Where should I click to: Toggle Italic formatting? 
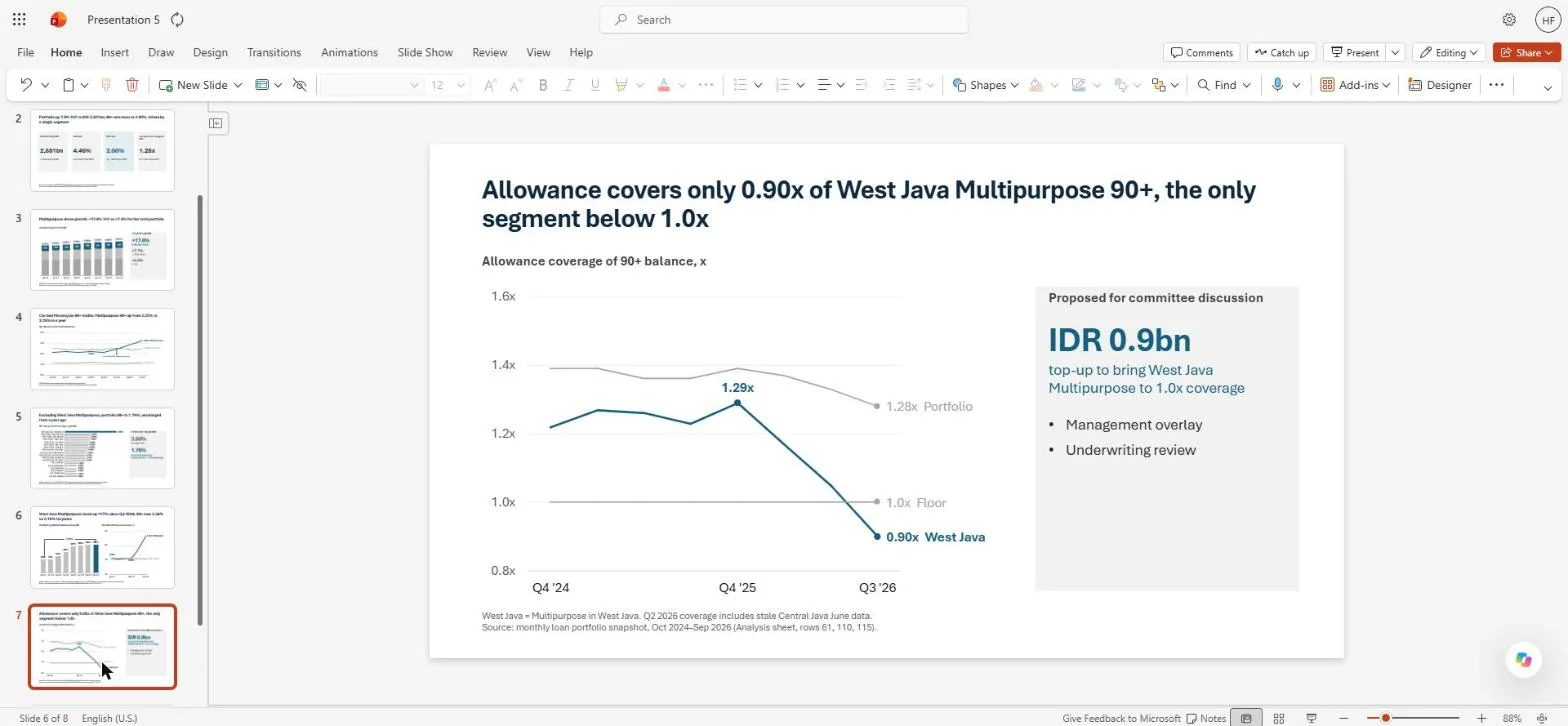[x=569, y=85]
